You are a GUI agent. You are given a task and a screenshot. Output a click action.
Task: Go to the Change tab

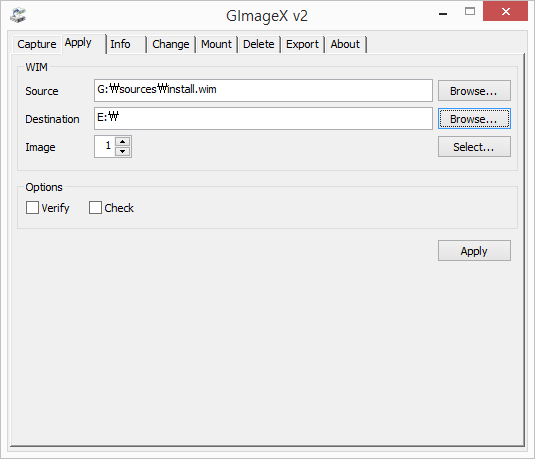pyautogui.click(x=171, y=44)
